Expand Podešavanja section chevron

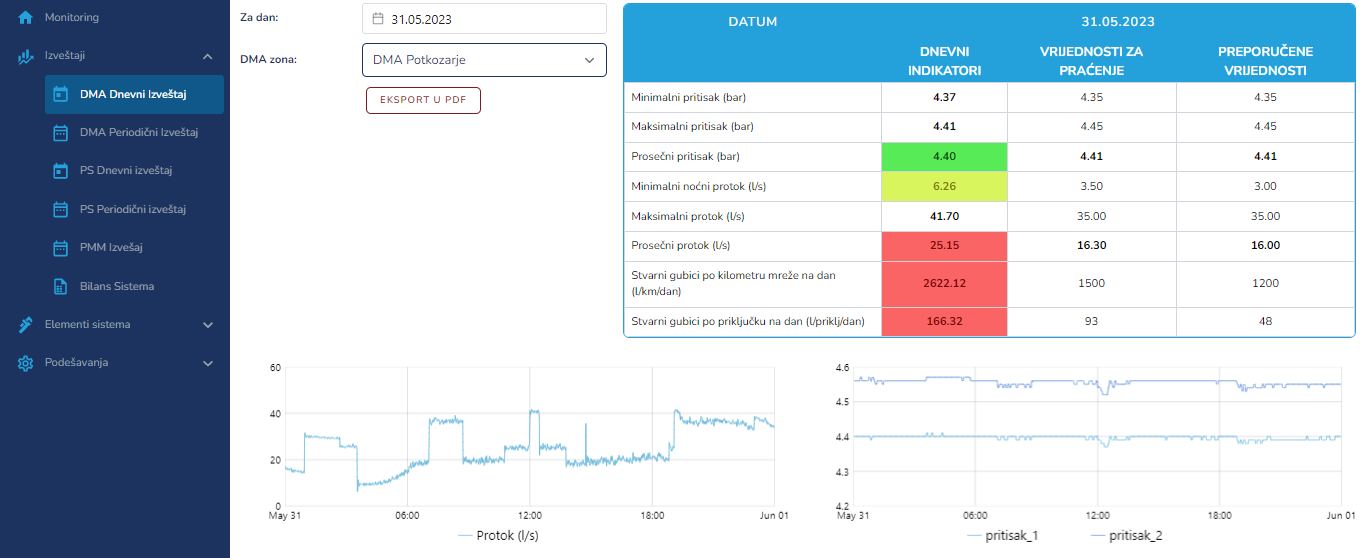[207, 363]
